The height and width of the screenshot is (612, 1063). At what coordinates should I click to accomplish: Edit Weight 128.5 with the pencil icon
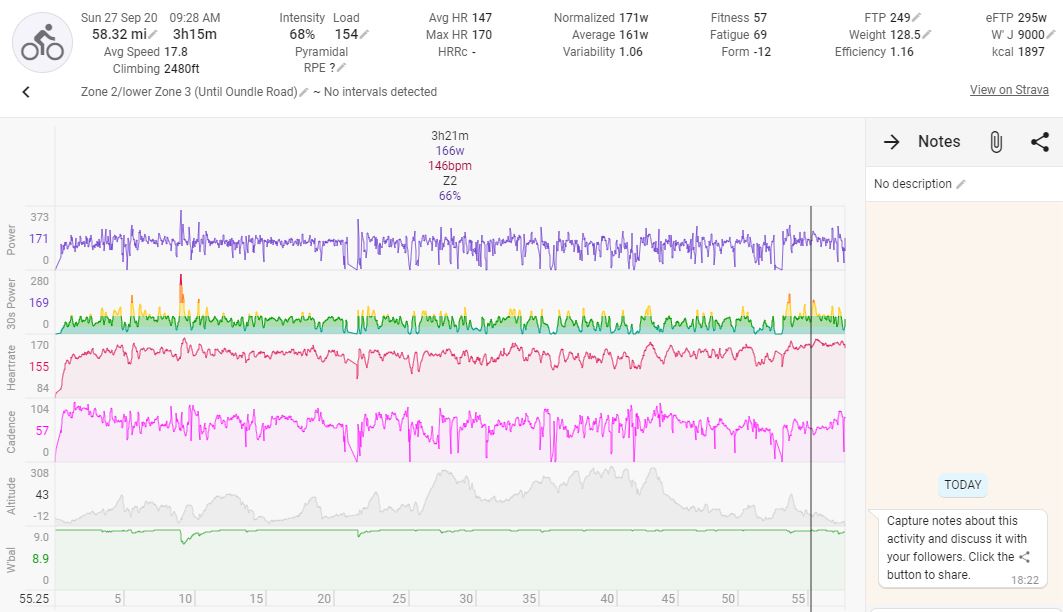point(927,35)
